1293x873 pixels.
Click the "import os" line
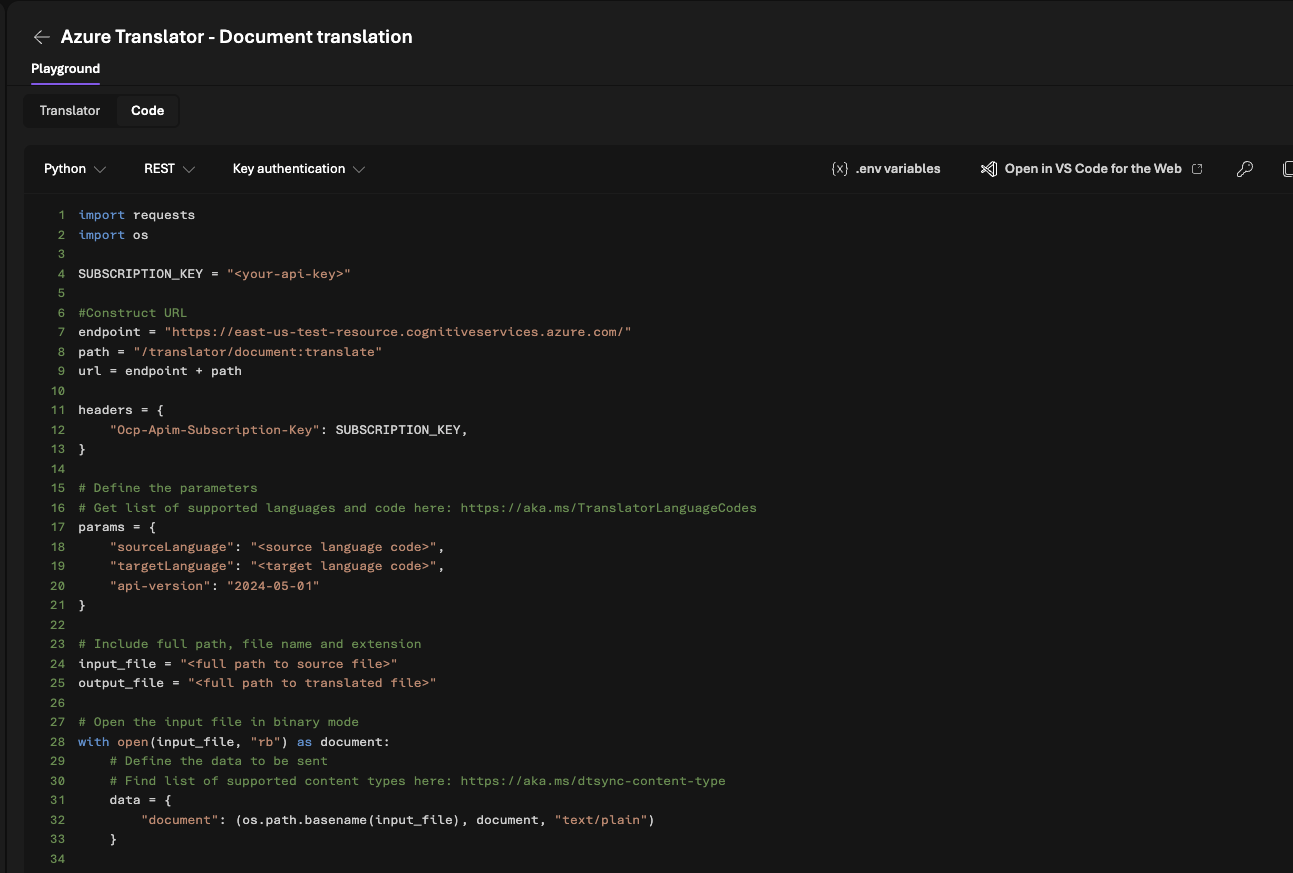coord(113,235)
